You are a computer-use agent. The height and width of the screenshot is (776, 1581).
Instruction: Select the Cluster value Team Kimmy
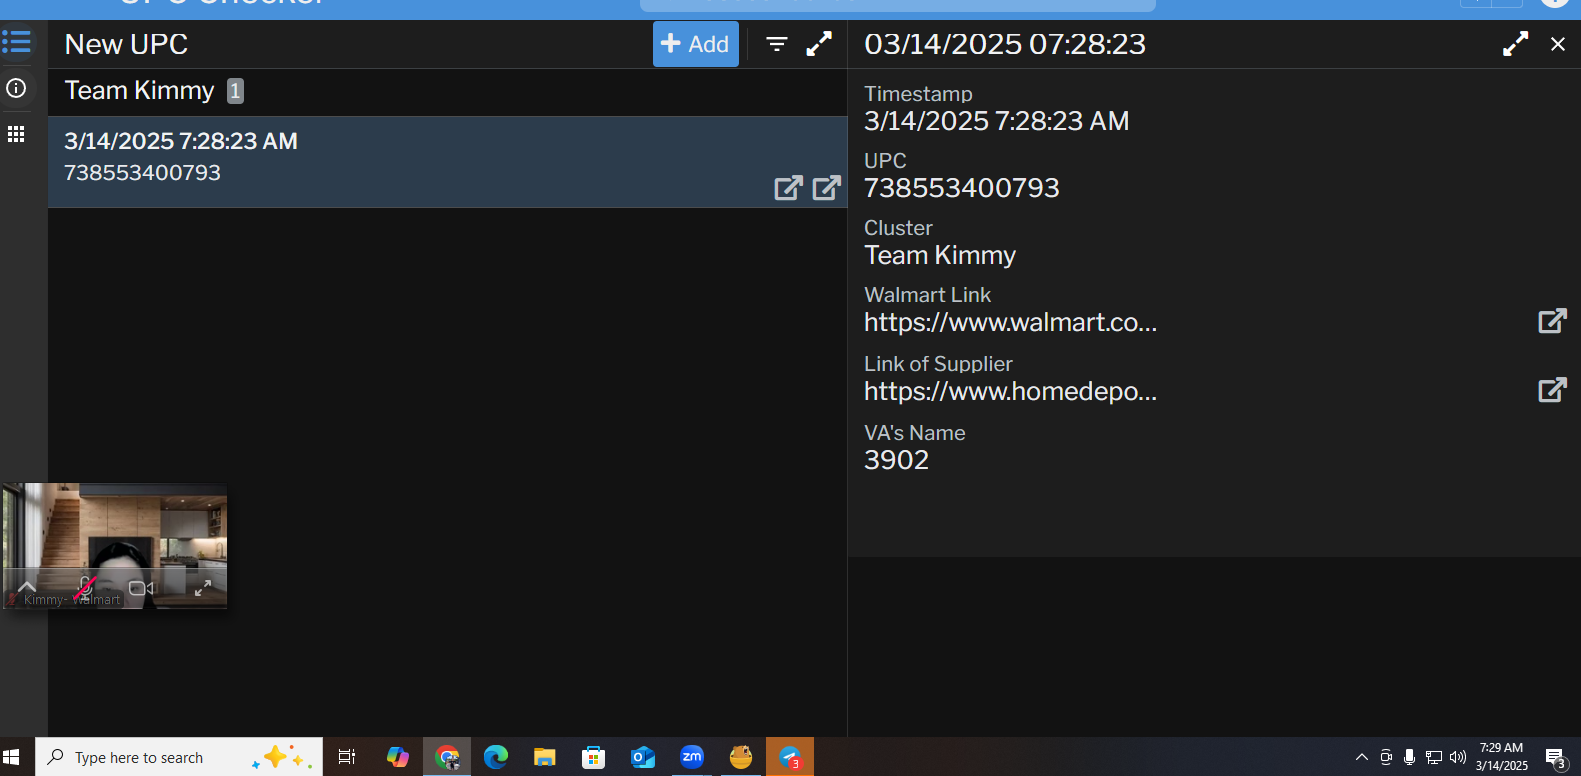(x=940, y=255)
